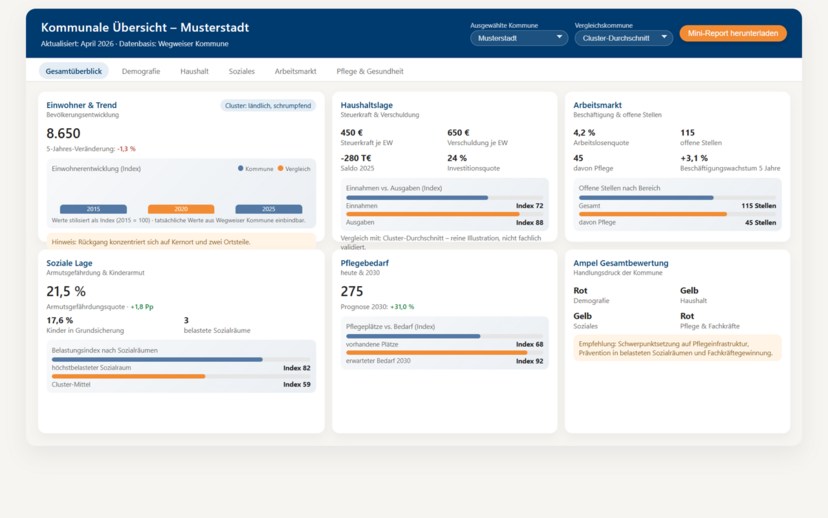Image resolution: width=828 pixels, height=518 pixels.
Task: Open the Pflege & Gesundheit tab
Action: [370, 71]
